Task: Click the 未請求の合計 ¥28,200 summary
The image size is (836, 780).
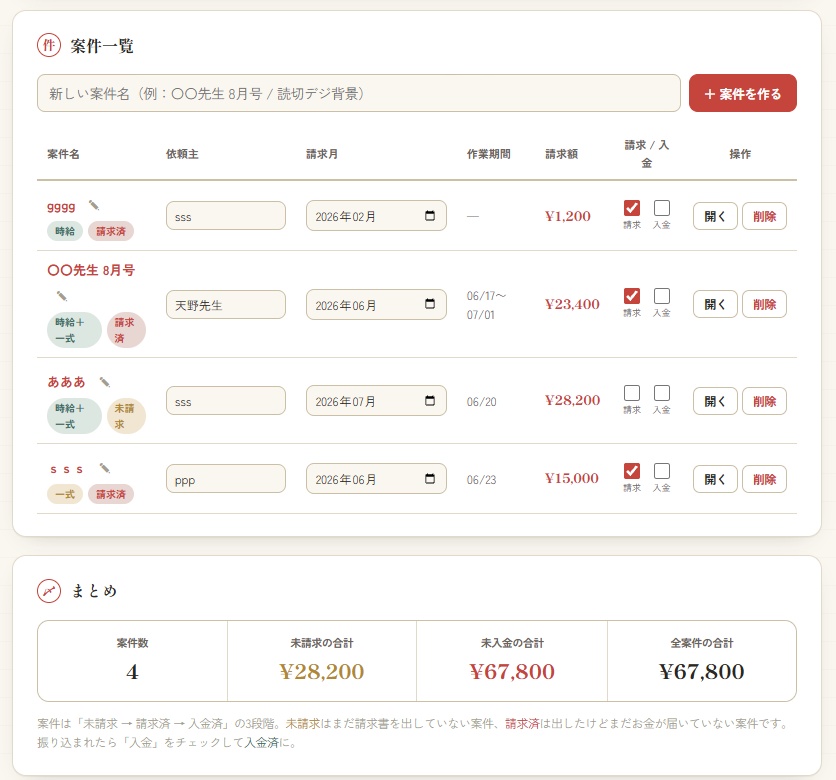Action: point(321,661)
